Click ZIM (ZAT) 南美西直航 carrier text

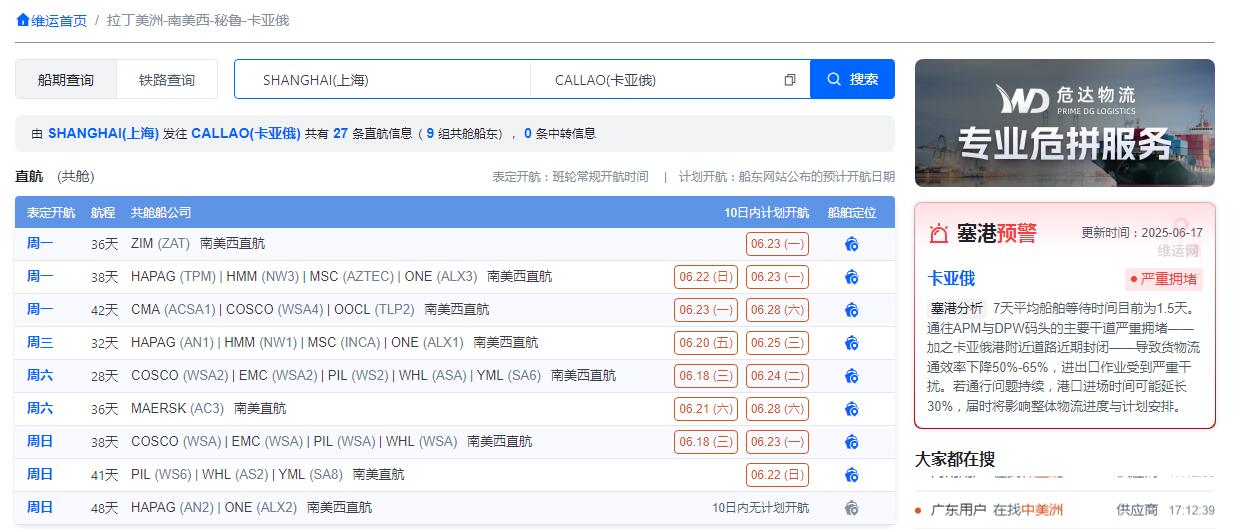coord(198,244)
